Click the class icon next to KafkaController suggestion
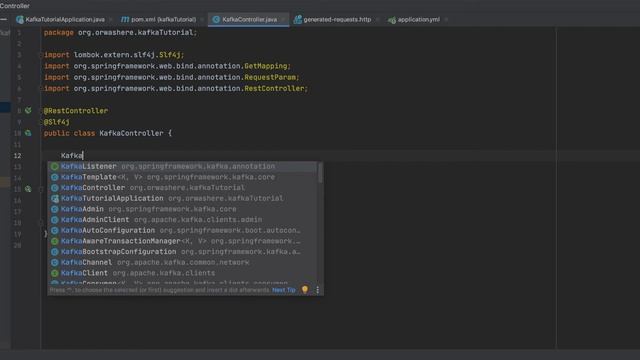640x360 pixels. click(x=55, y=188)
